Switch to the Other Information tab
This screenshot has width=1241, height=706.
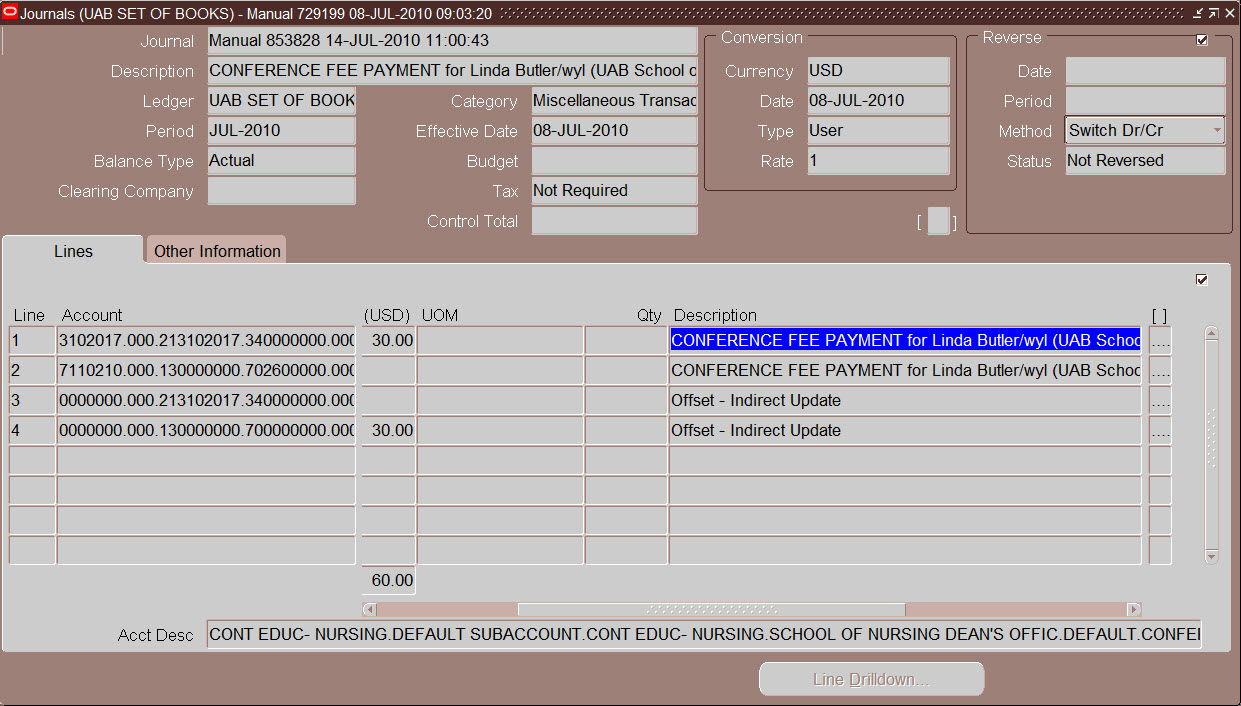(x=217, y=251)
